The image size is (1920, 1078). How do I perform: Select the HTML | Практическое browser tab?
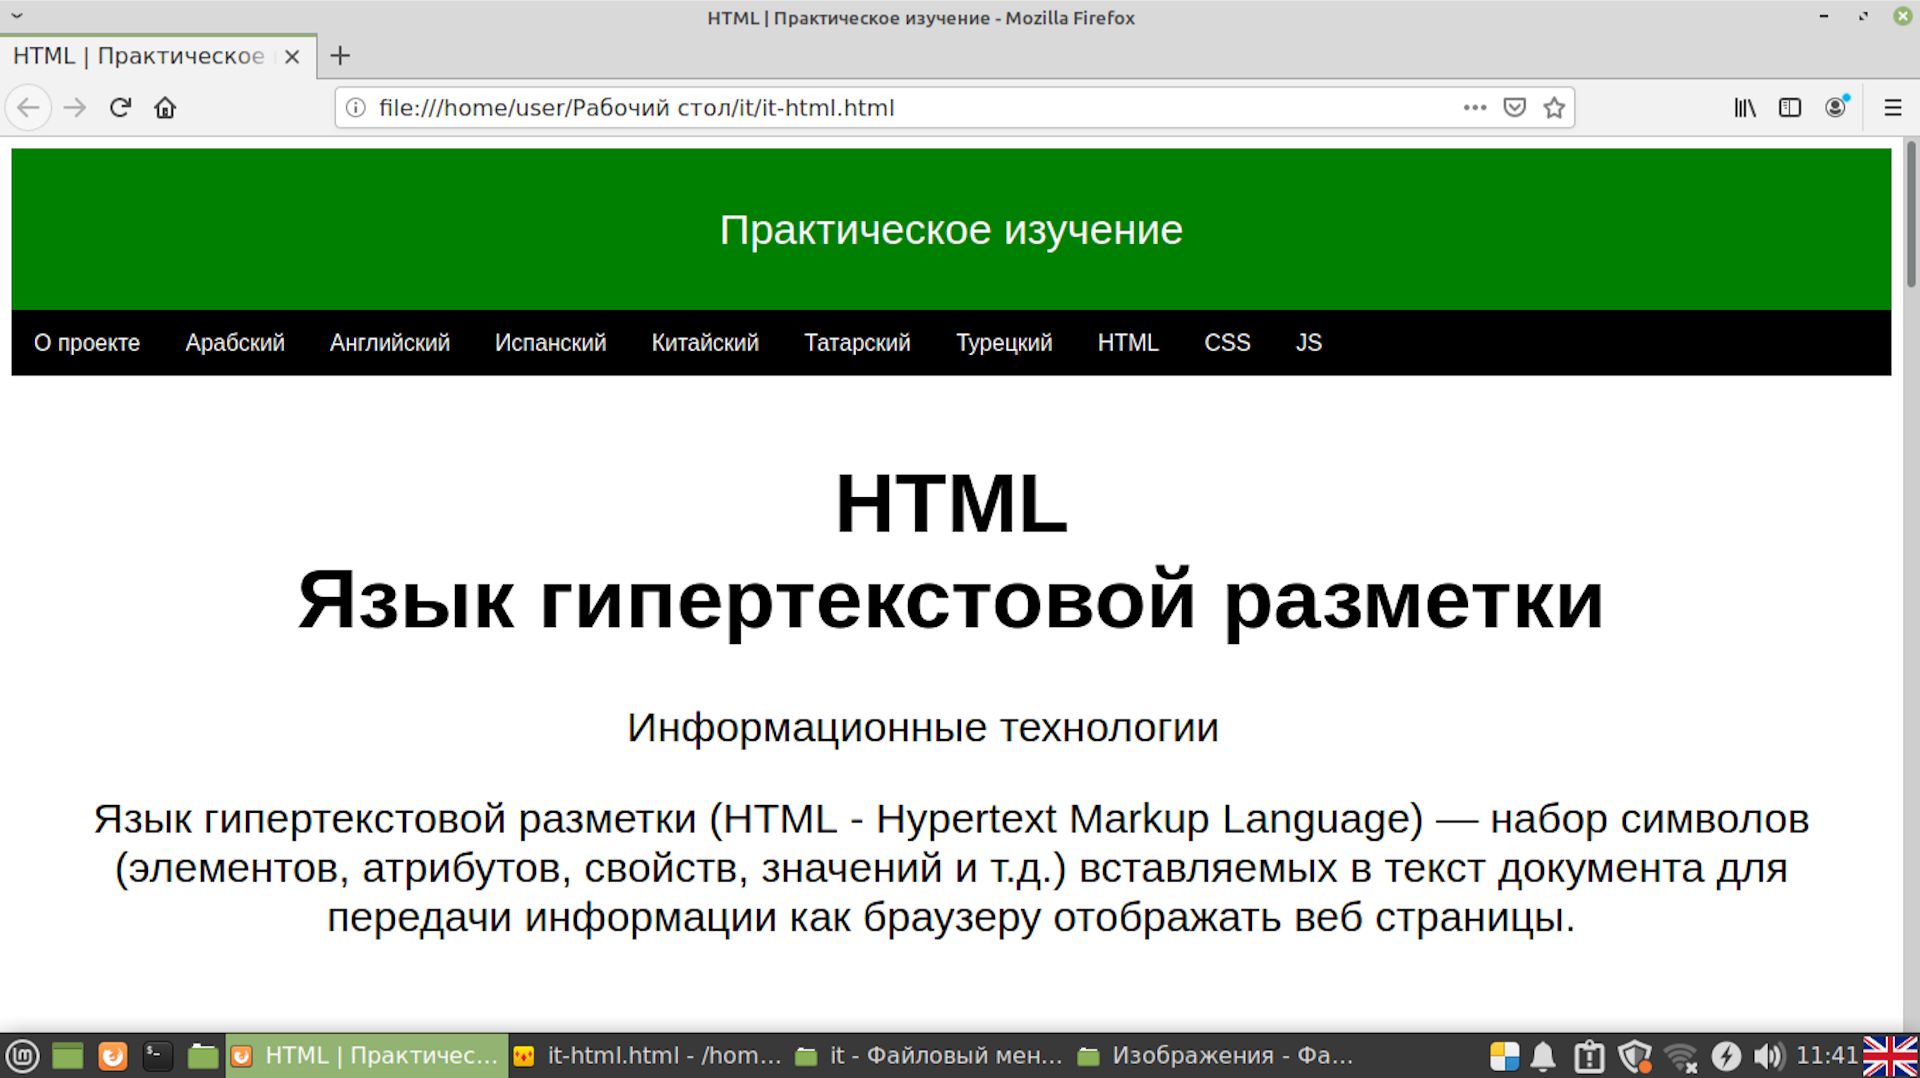point(158,56)
